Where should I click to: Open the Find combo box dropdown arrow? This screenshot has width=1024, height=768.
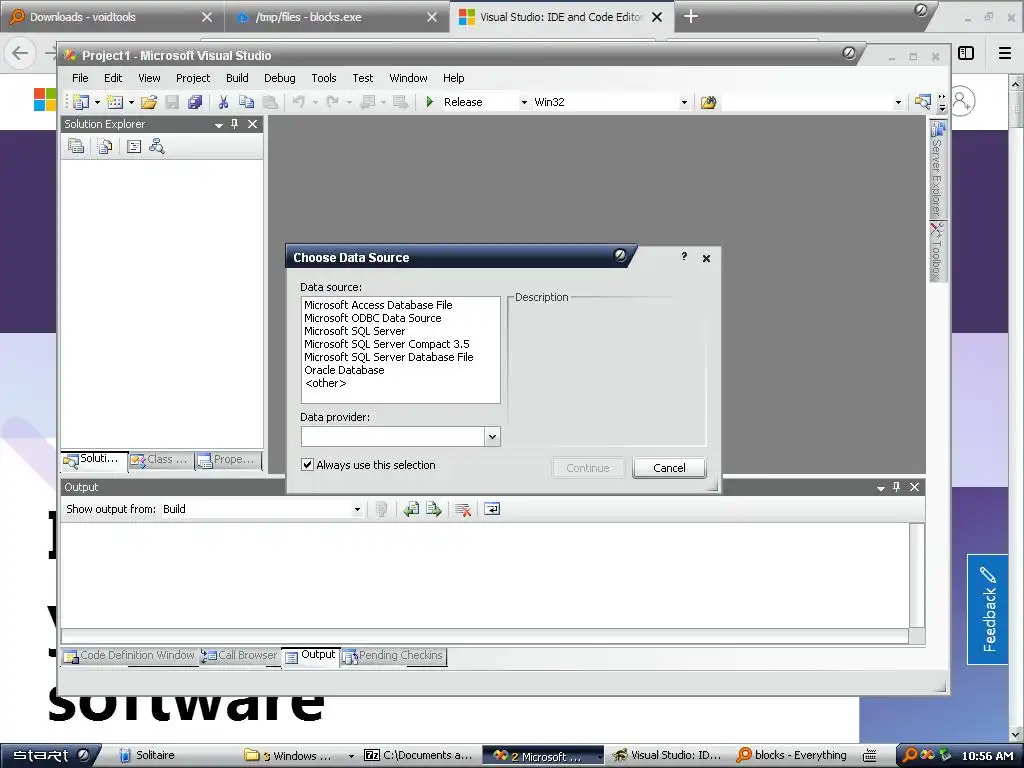(x=898, y=103)
